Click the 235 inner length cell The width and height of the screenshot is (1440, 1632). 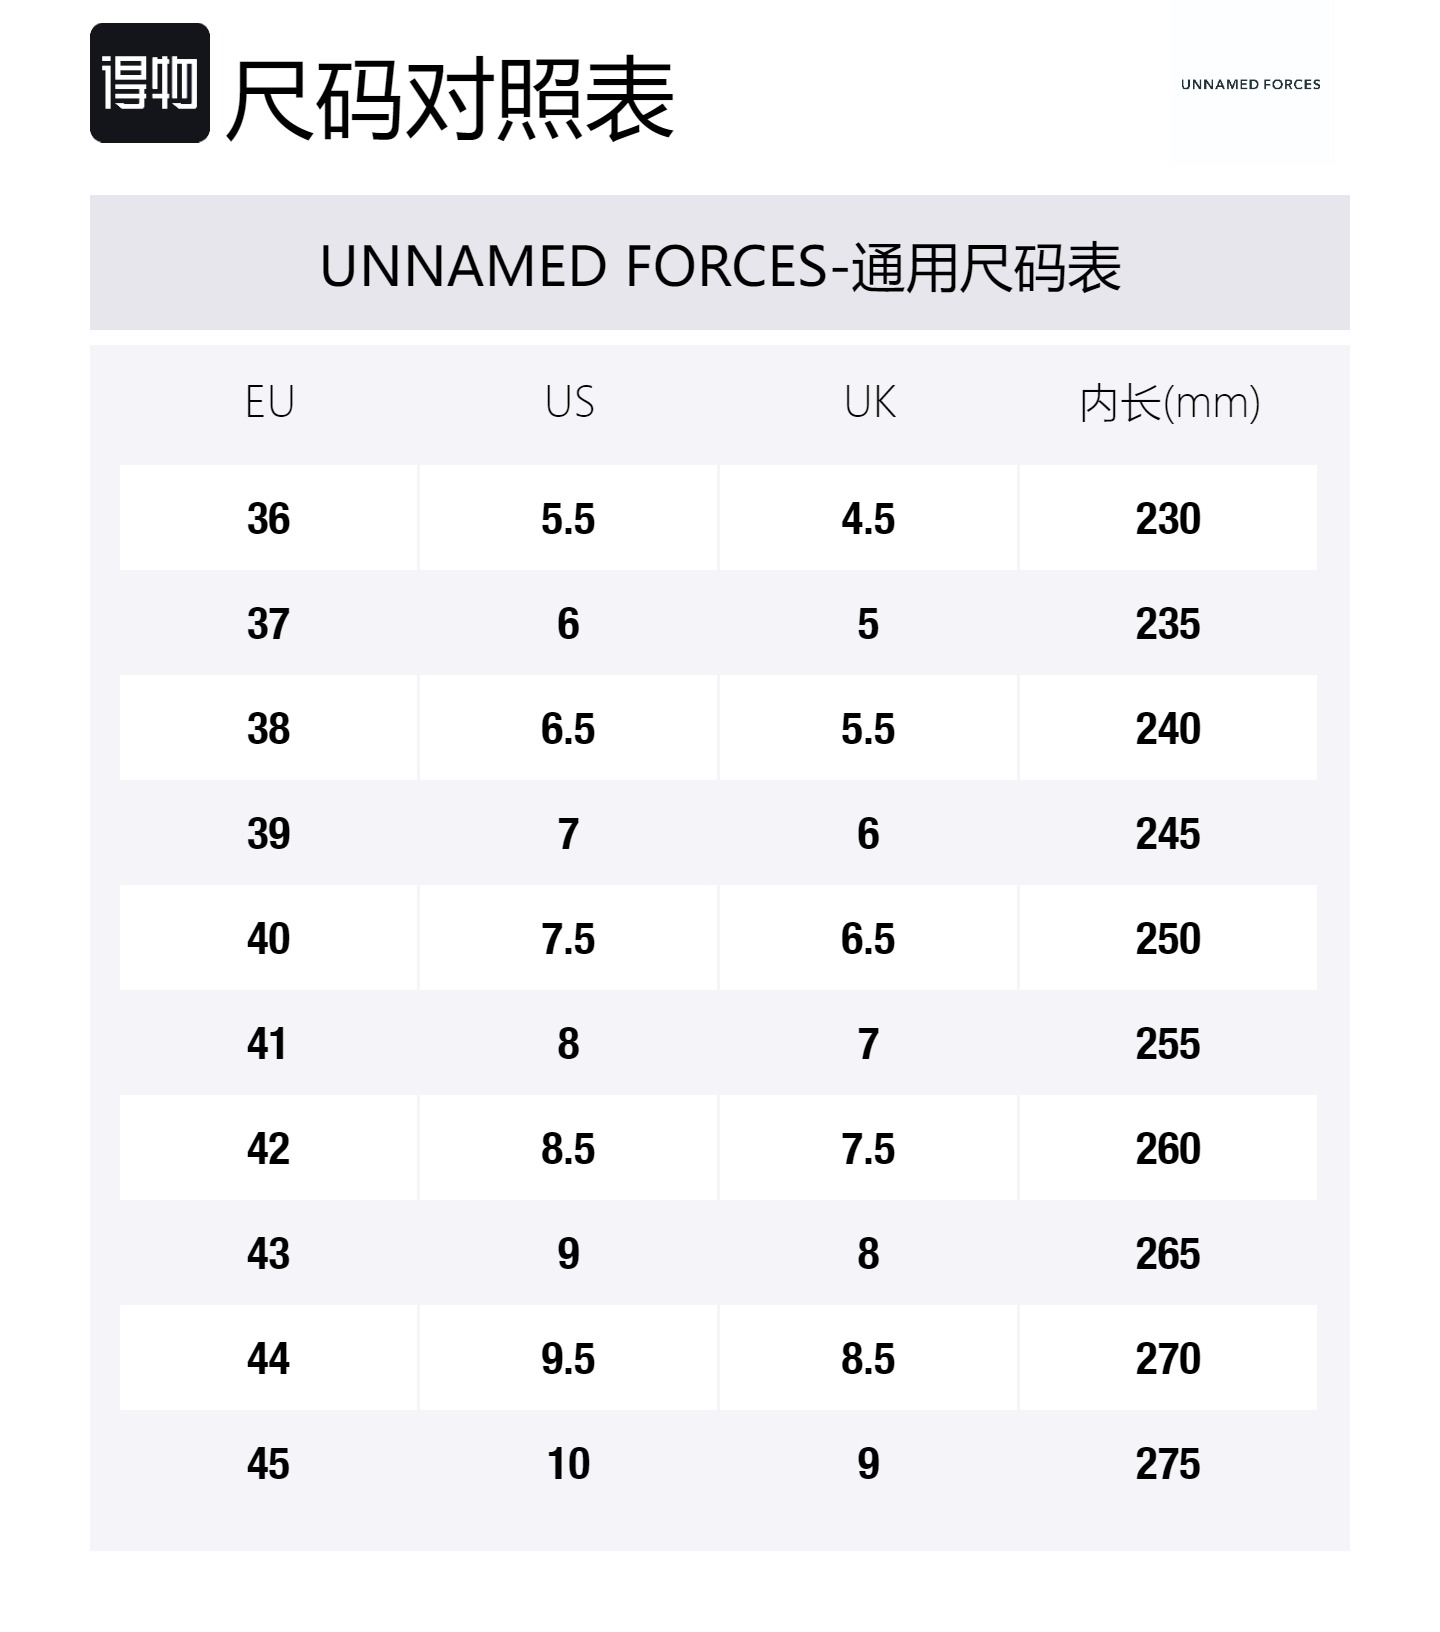pos(1168,624)
